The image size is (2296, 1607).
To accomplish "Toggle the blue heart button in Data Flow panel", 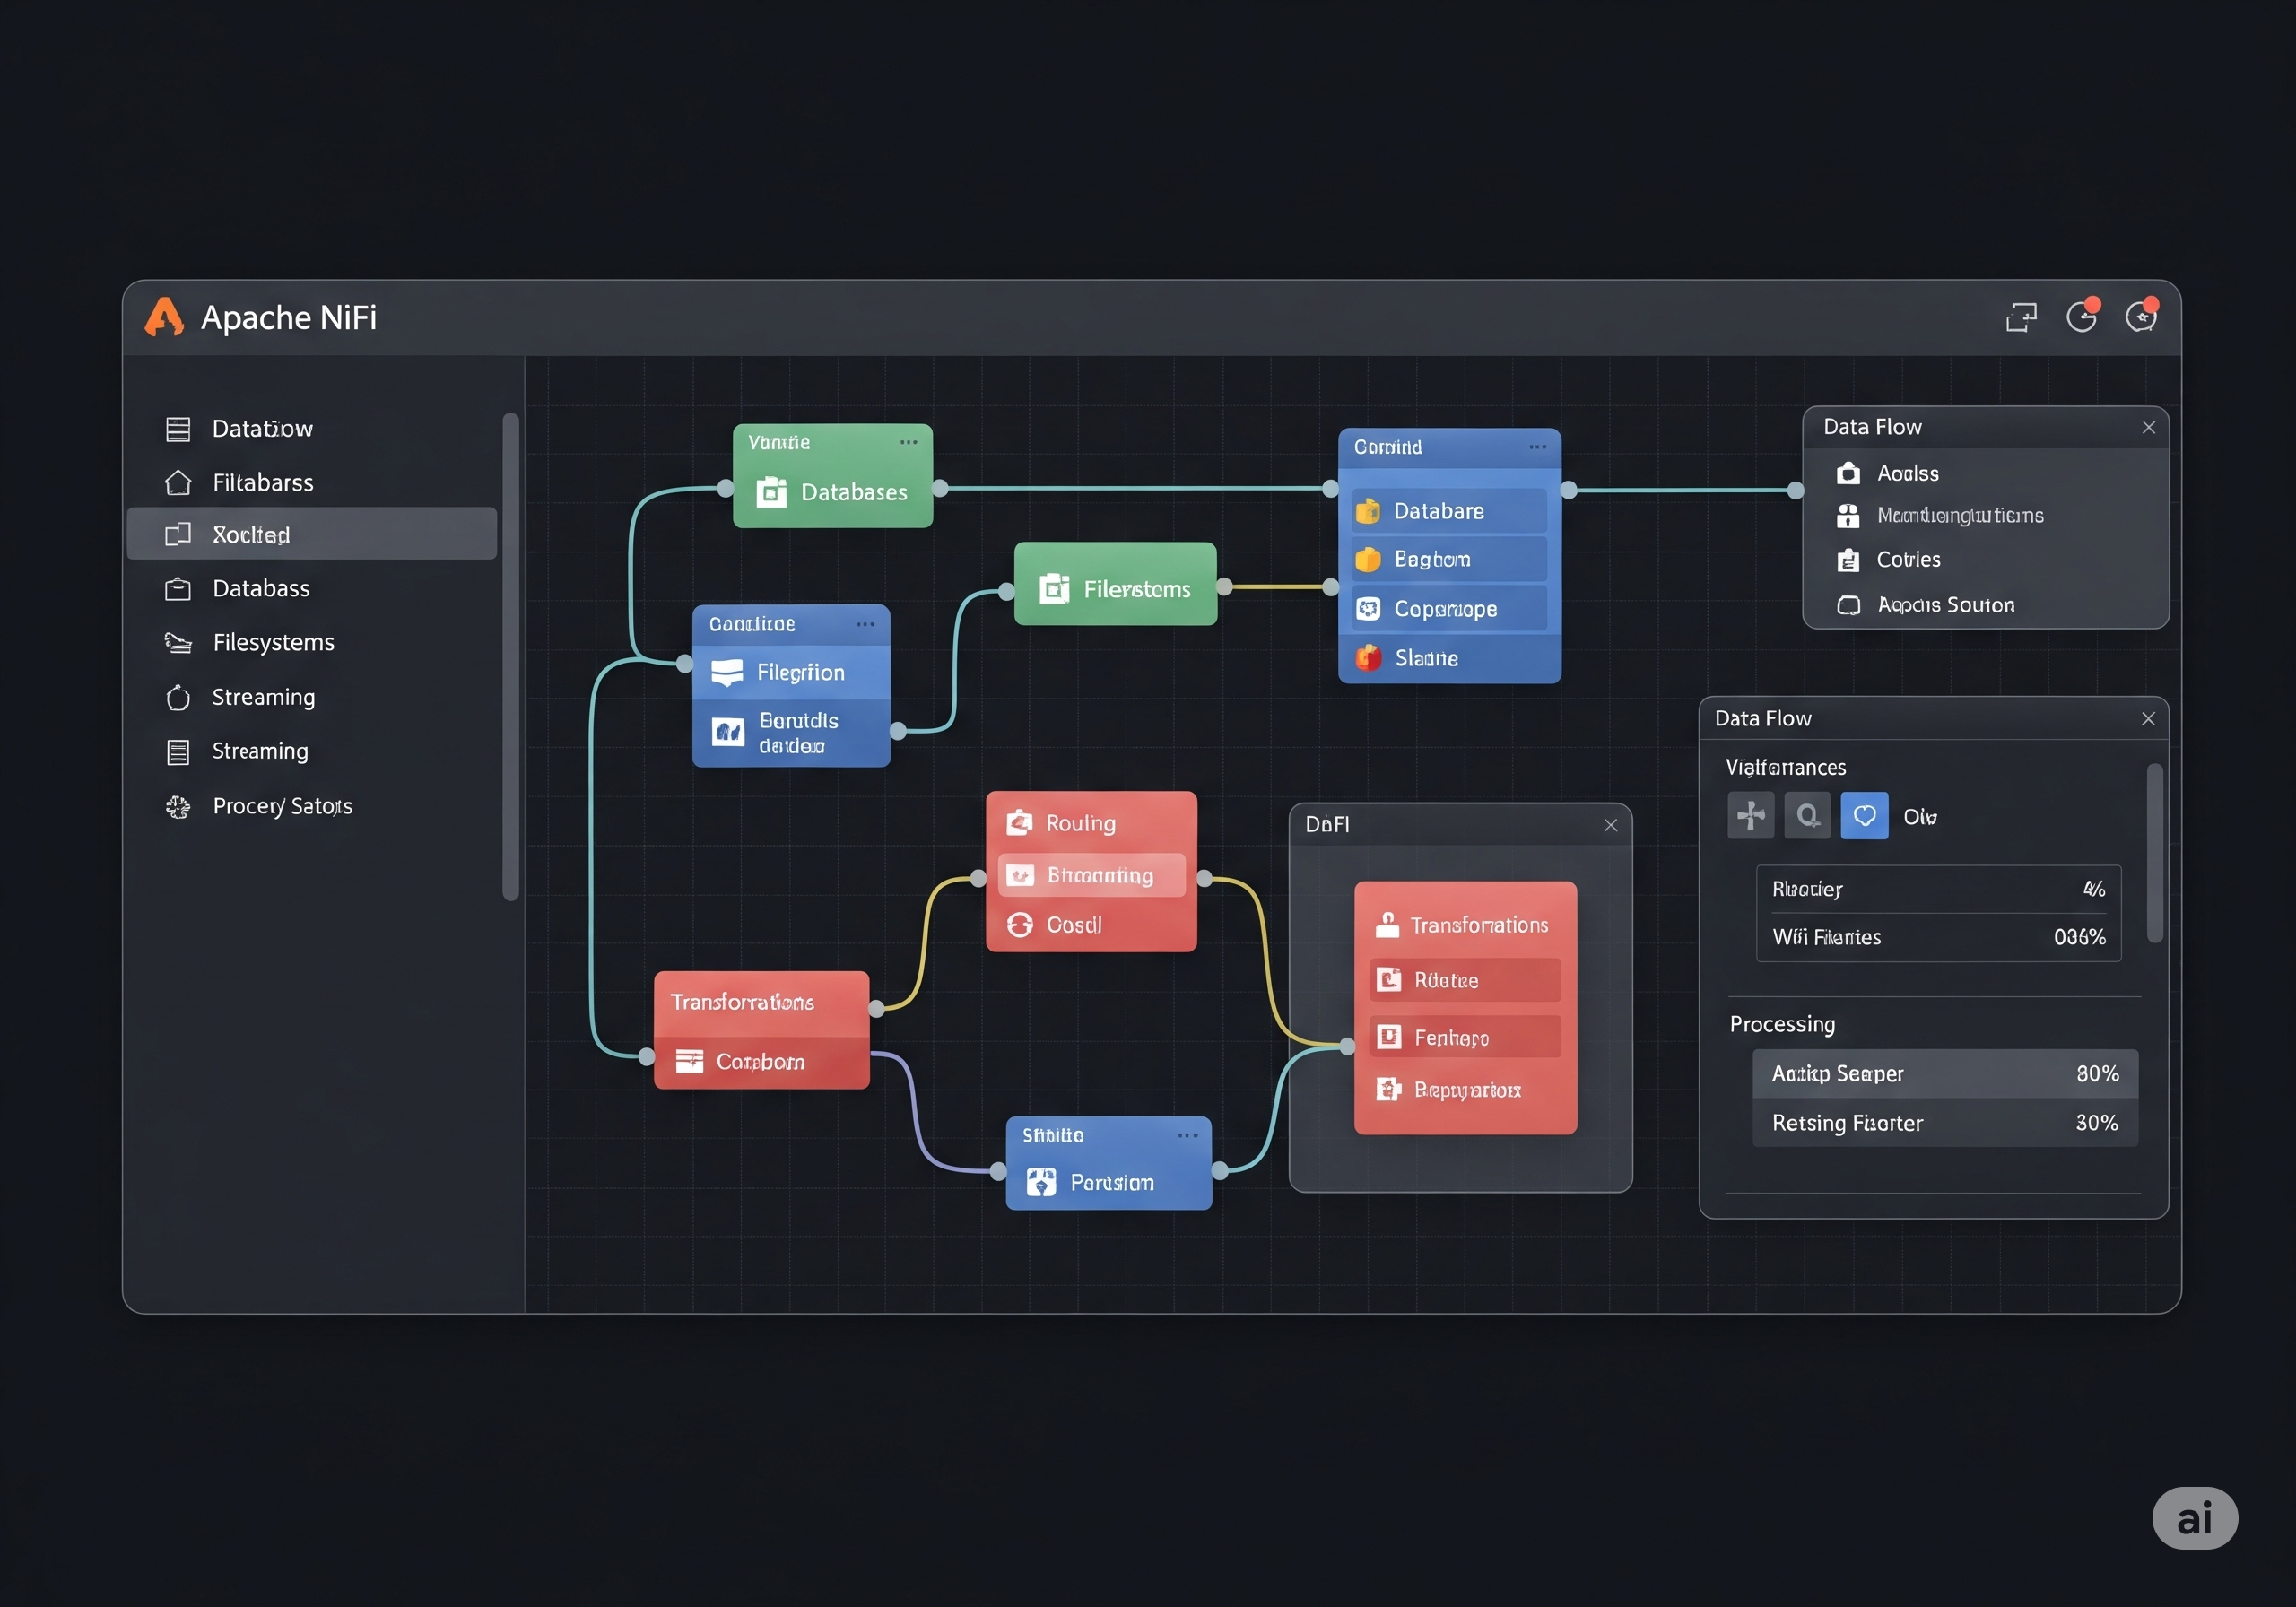I will coord(1864,815).
